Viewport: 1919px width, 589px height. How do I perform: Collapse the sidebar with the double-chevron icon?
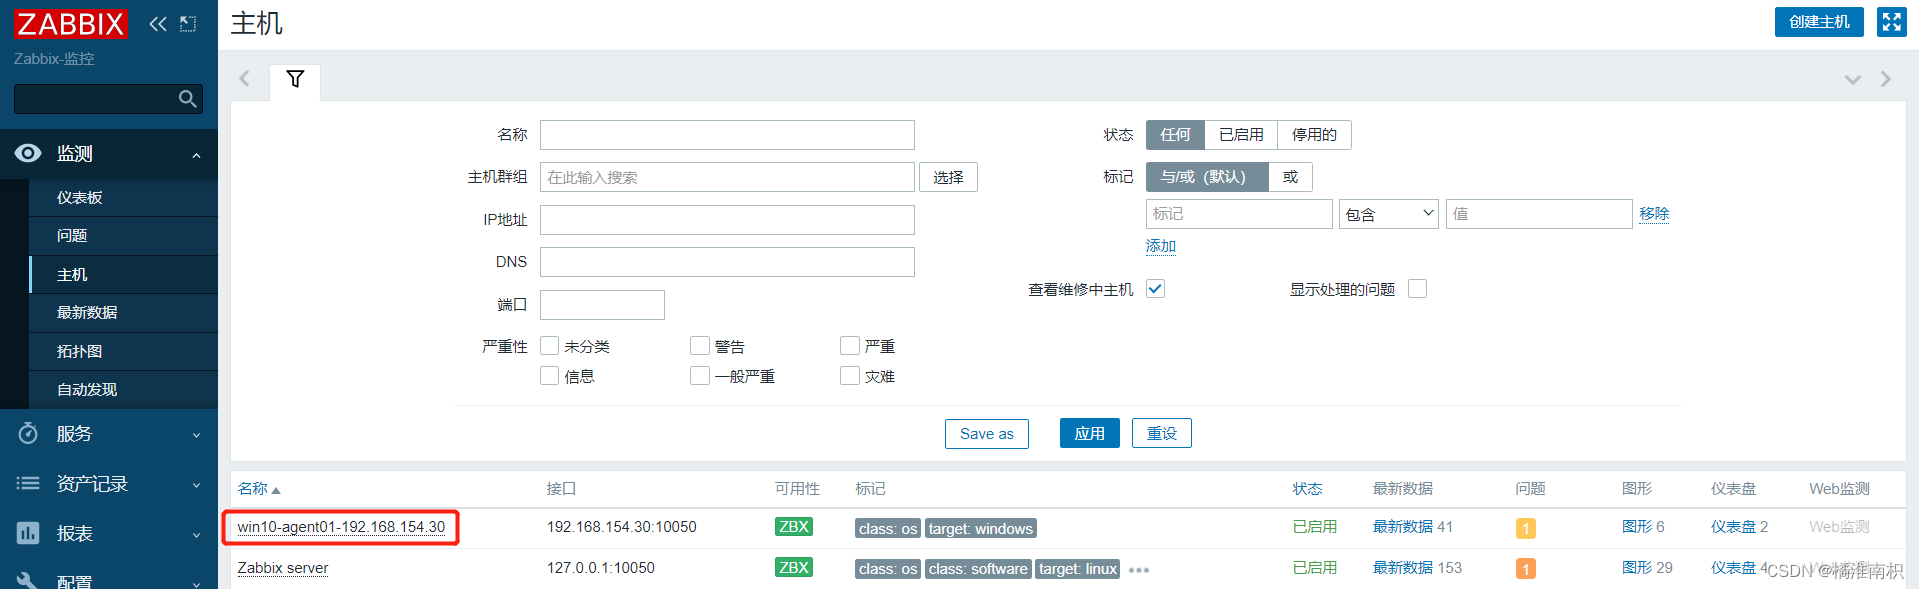coord(158,24)
